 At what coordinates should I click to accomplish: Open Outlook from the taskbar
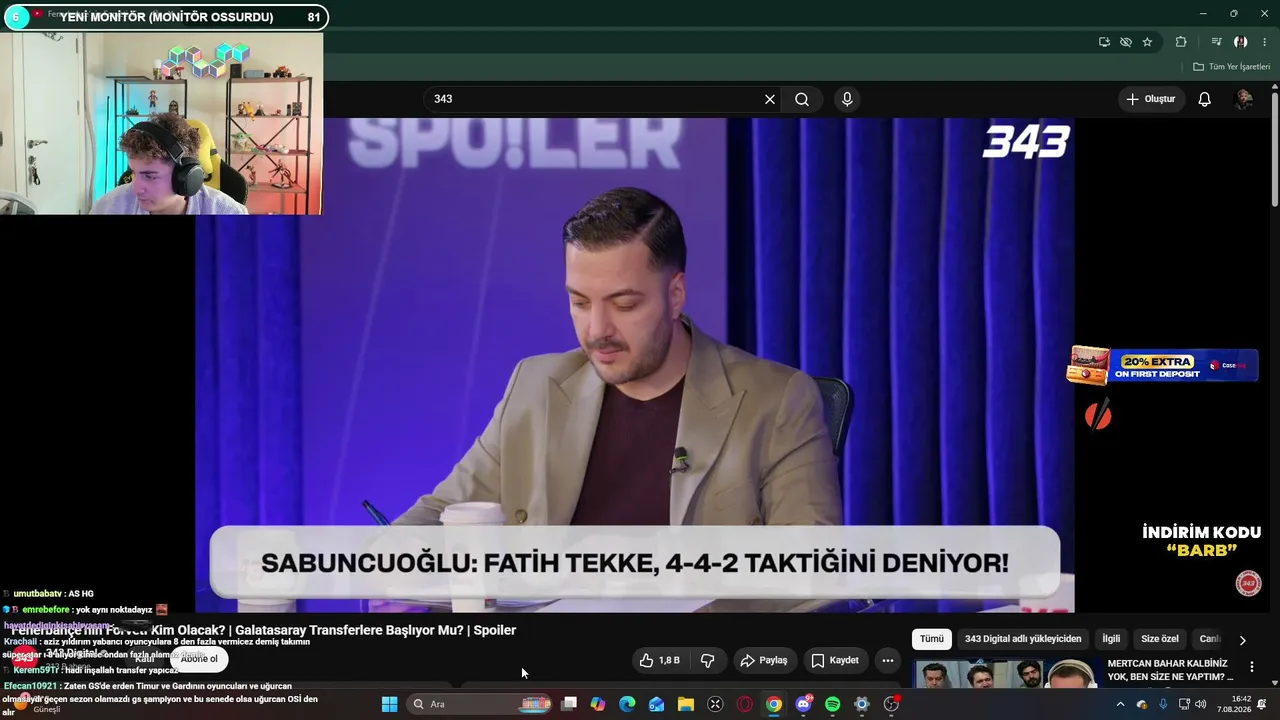656,704
